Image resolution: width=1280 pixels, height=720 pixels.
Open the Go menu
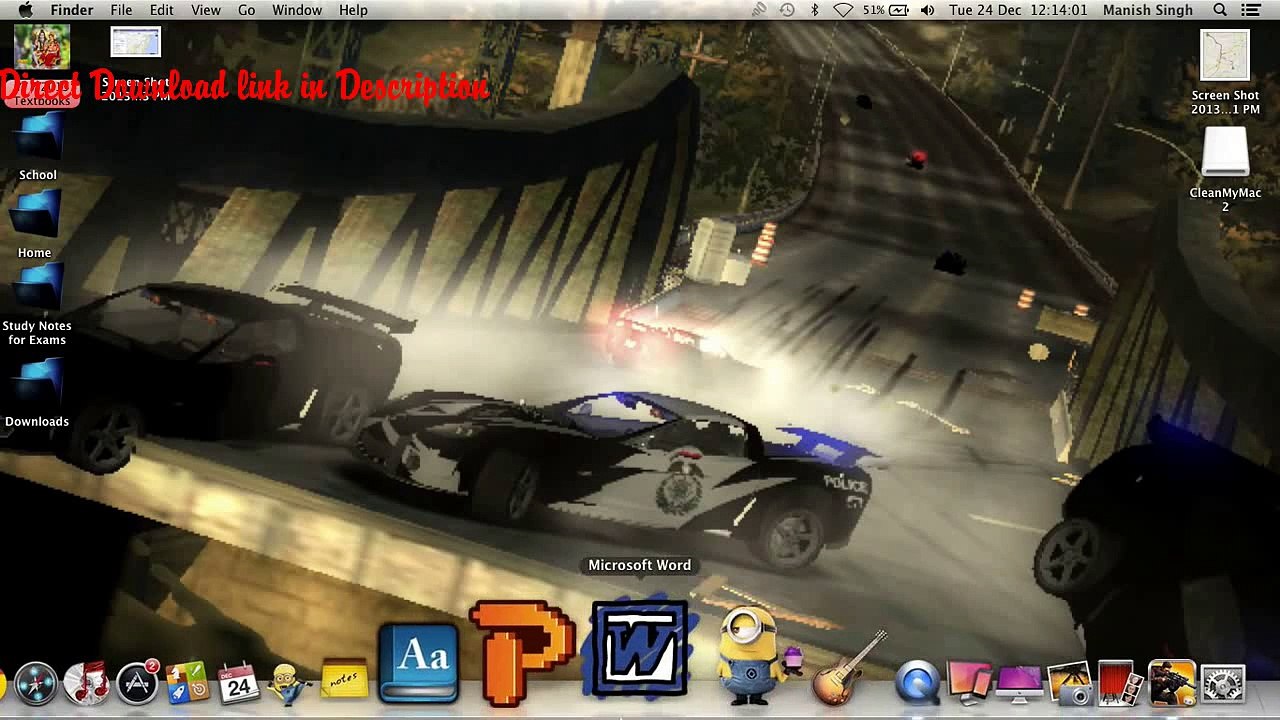point(247,10)
